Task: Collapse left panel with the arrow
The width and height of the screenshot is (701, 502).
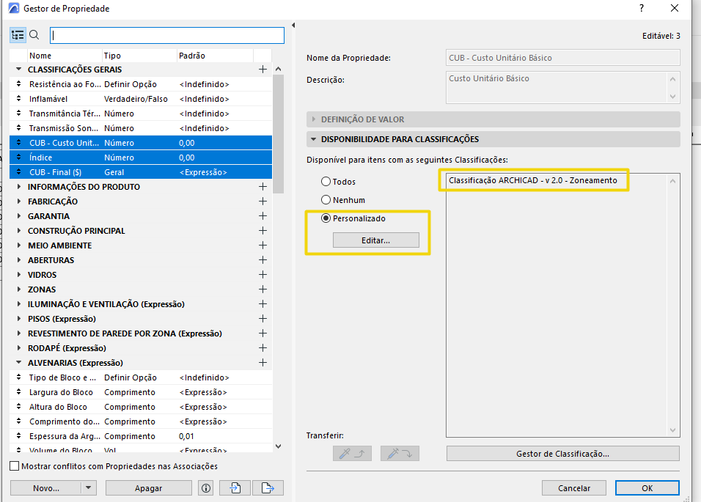Action: tap(293, 25)
